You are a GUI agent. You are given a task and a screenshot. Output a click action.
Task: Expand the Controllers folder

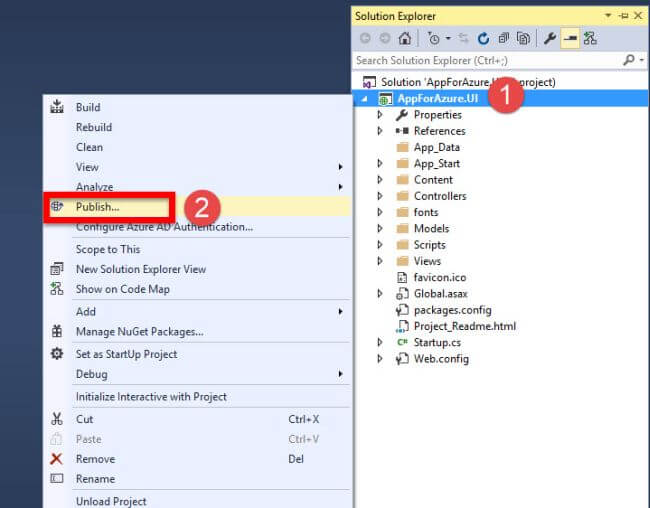[x=380, y=196]
